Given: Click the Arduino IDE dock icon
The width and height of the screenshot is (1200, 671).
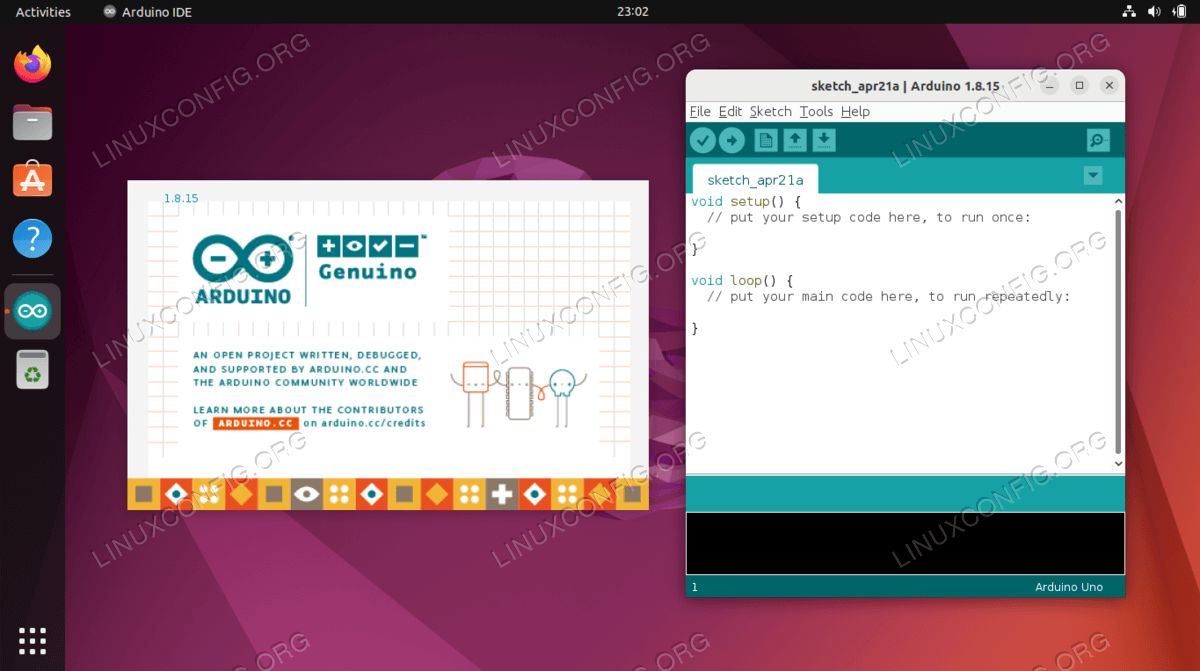Looking at the screenshot, I should click(x=32, y=312).
